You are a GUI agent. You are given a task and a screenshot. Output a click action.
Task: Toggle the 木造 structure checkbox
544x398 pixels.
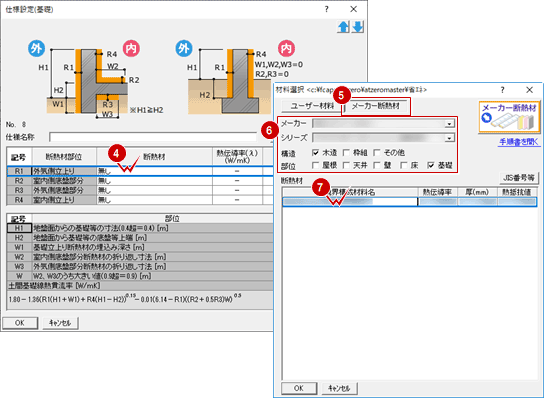point(315,152)
